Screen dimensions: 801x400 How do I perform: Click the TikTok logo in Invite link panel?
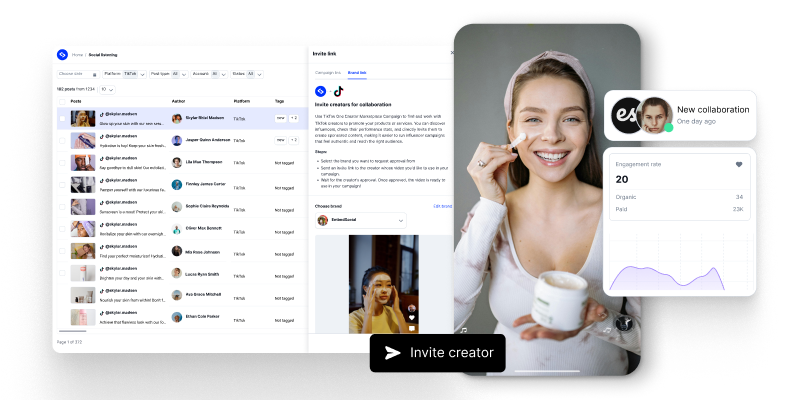337,90
